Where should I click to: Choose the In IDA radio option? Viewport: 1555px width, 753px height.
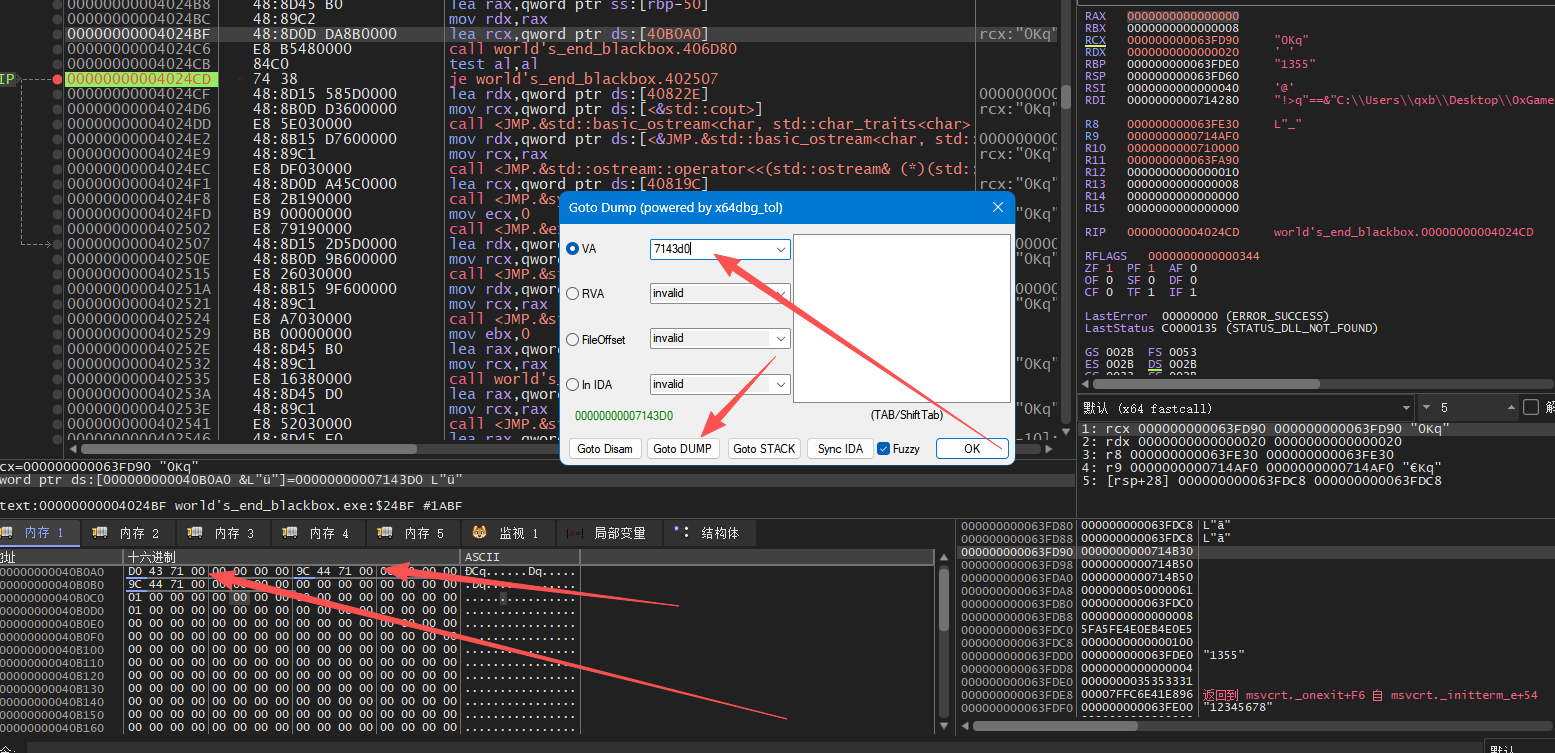573,384
